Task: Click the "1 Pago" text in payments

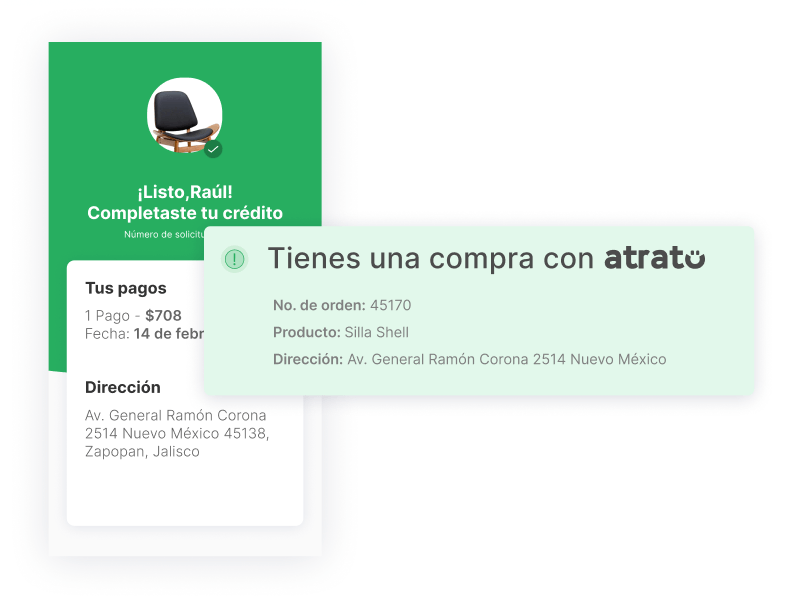Action: (107, 315)
